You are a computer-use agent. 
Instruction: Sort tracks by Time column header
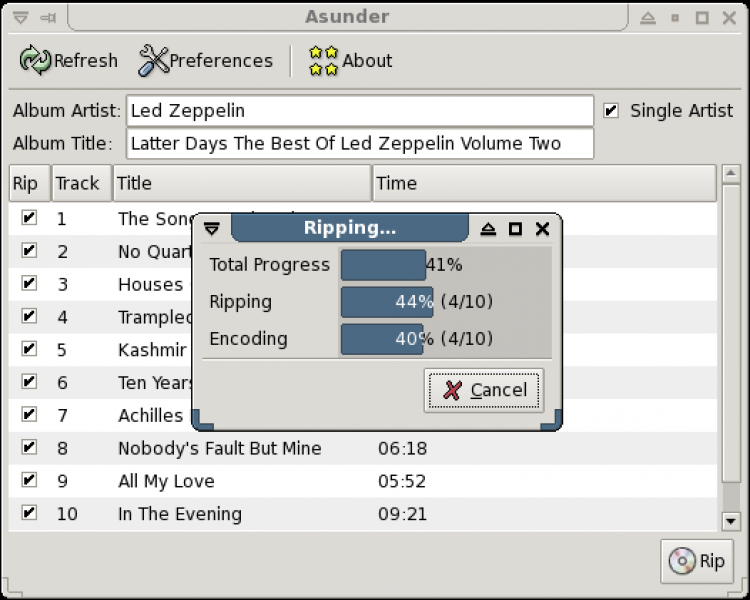click(544, 183)
